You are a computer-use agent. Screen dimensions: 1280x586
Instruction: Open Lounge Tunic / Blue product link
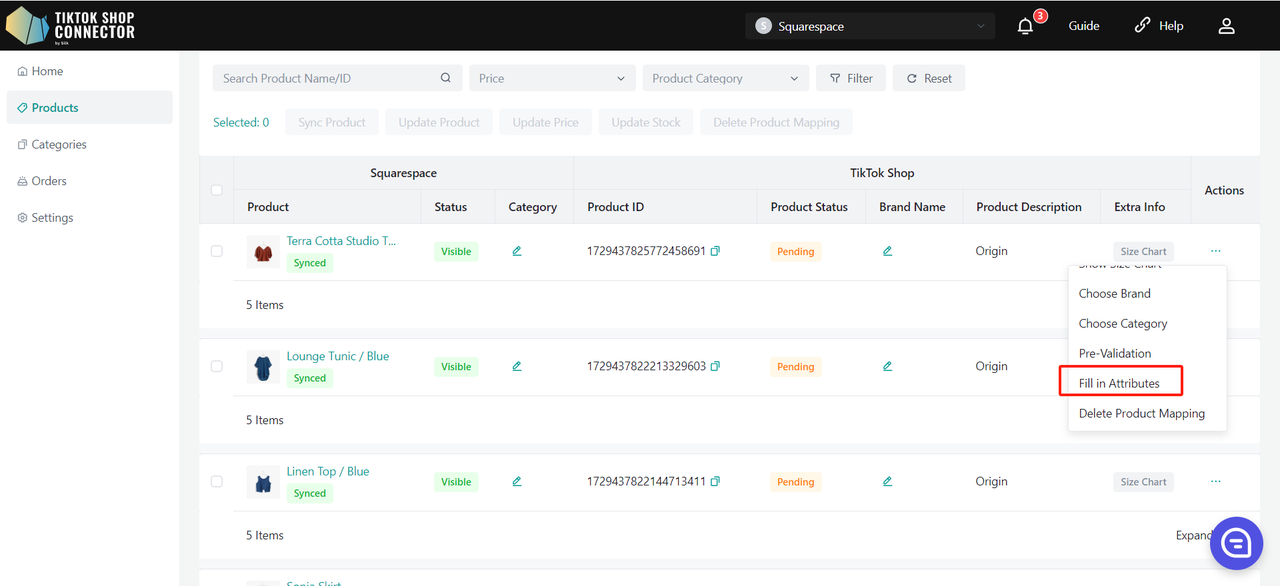[338, 356]
